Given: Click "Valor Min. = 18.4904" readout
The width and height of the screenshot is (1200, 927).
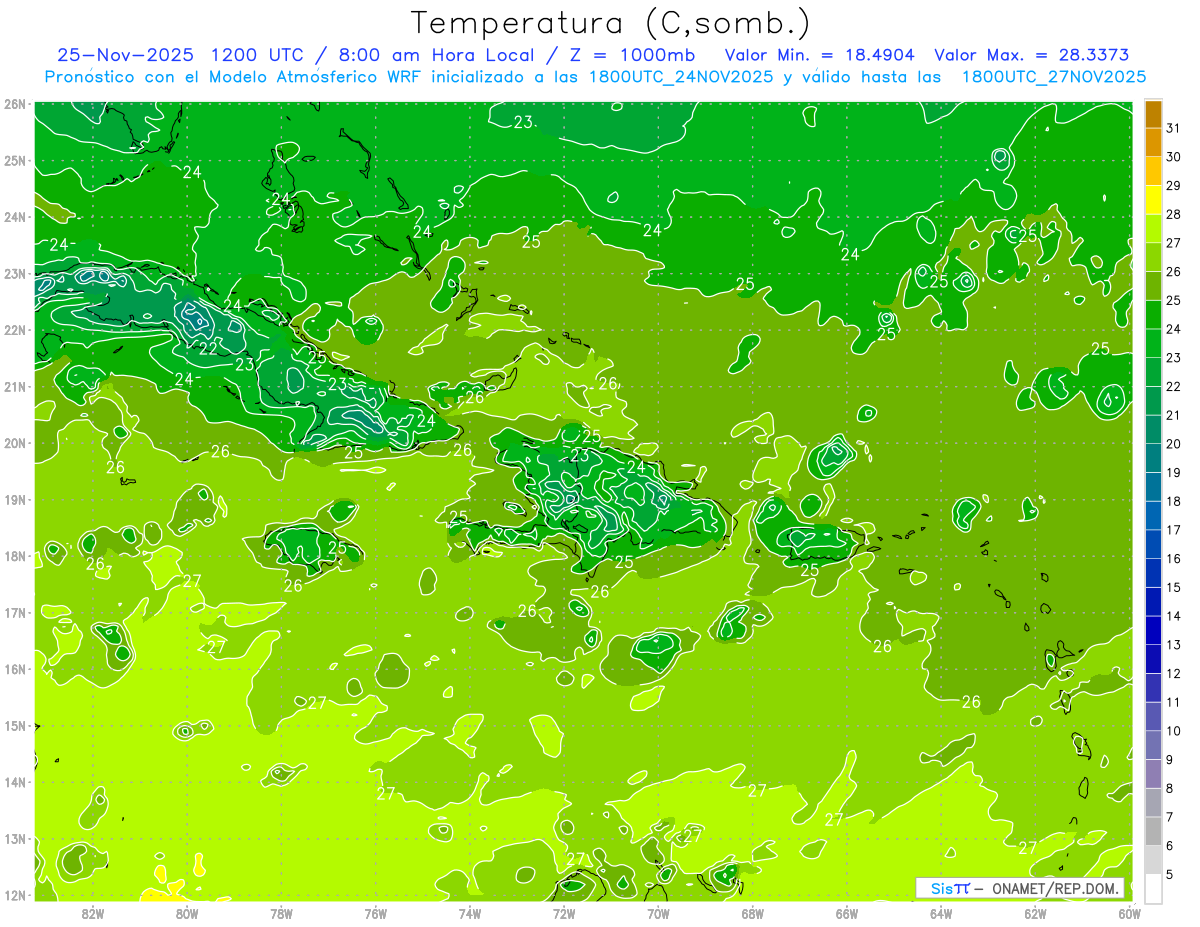Looking at the screenshot, I should pos(820,55).
